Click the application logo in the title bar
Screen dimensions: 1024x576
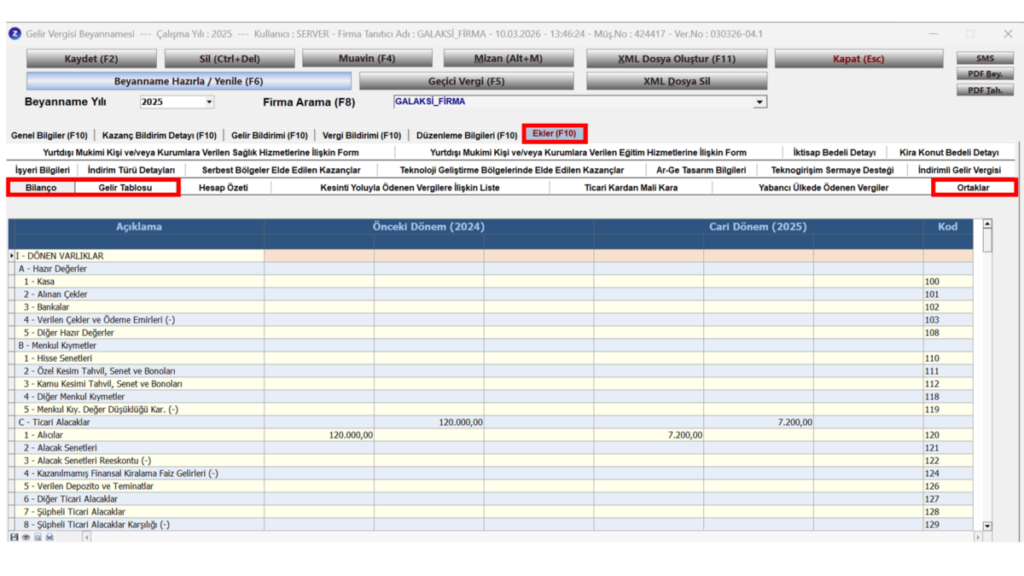[14, 33]
